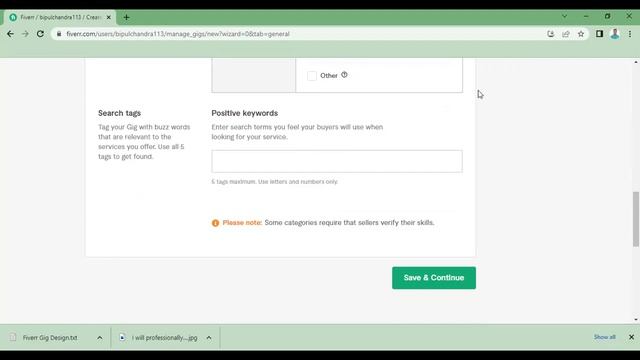
Task: Click the page vertical scrollbar thumb
Action: click(x=636, y=219)
